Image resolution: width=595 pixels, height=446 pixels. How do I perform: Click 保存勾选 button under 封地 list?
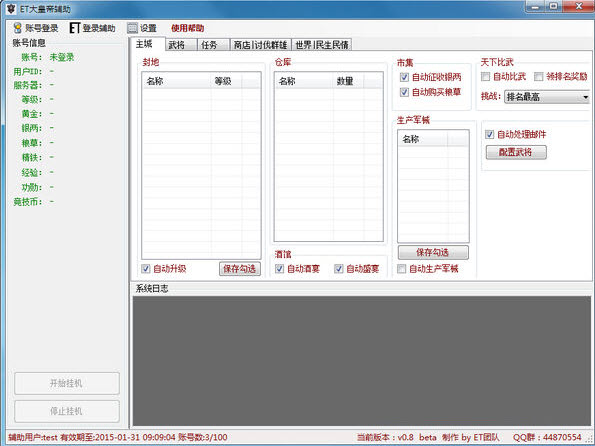(240, 269)
